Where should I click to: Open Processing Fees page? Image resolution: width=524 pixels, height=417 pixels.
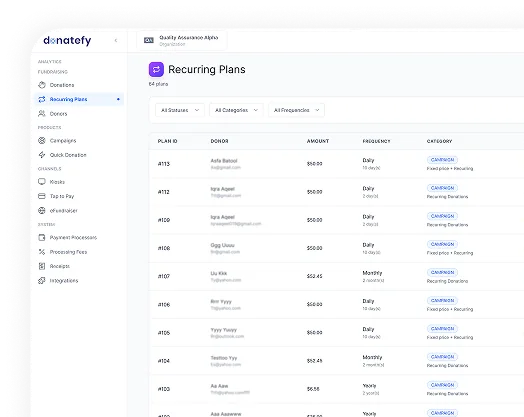(68, 252)
